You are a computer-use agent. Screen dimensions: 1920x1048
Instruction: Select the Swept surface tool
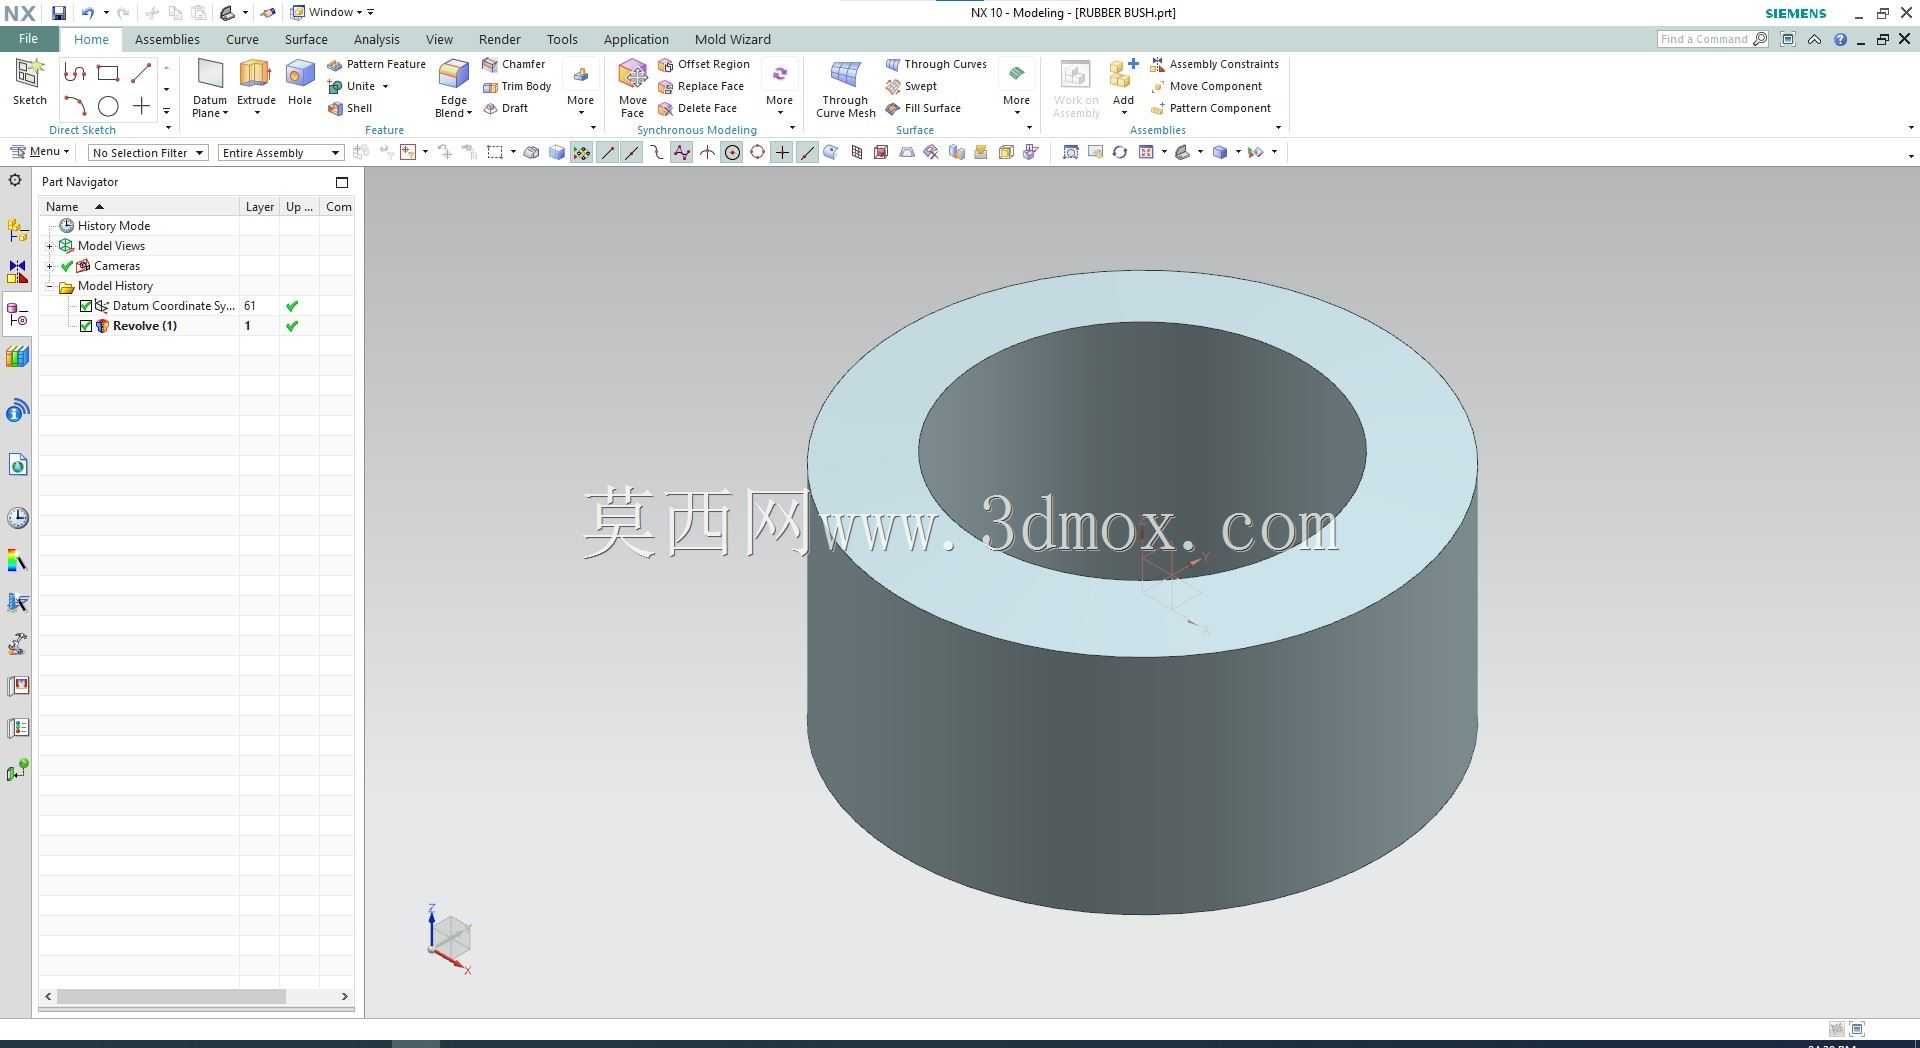[x=911, y=86]
